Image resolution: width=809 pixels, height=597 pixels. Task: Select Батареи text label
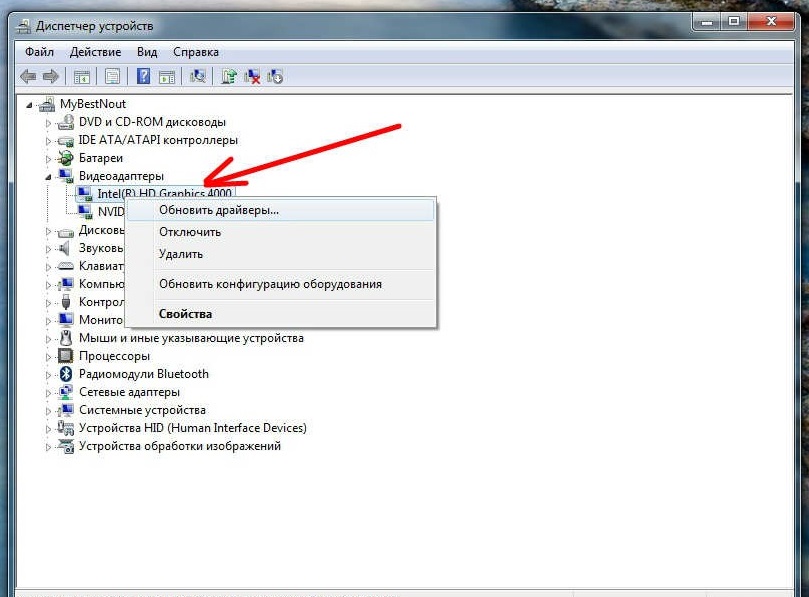coord(101,158)
